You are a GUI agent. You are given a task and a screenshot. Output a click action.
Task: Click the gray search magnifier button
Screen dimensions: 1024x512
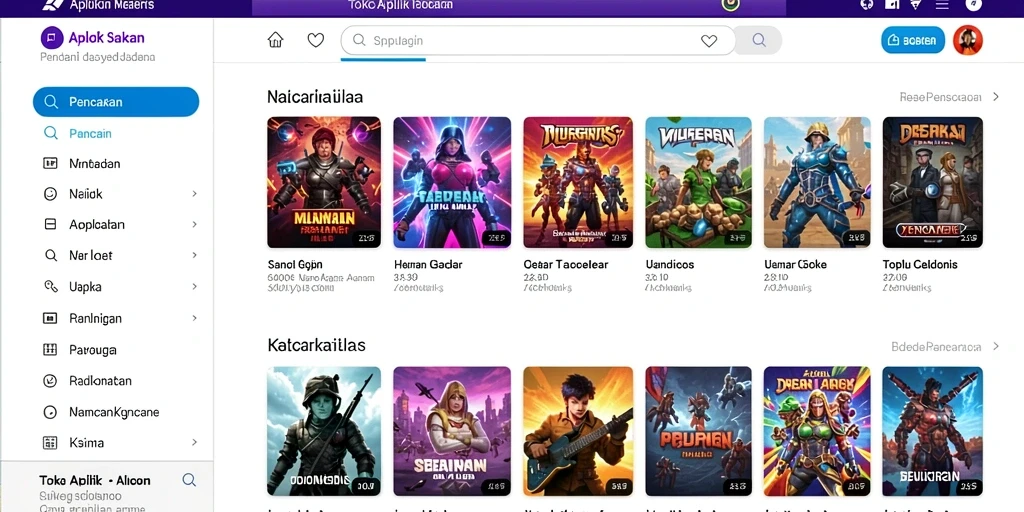coord(758,40)
